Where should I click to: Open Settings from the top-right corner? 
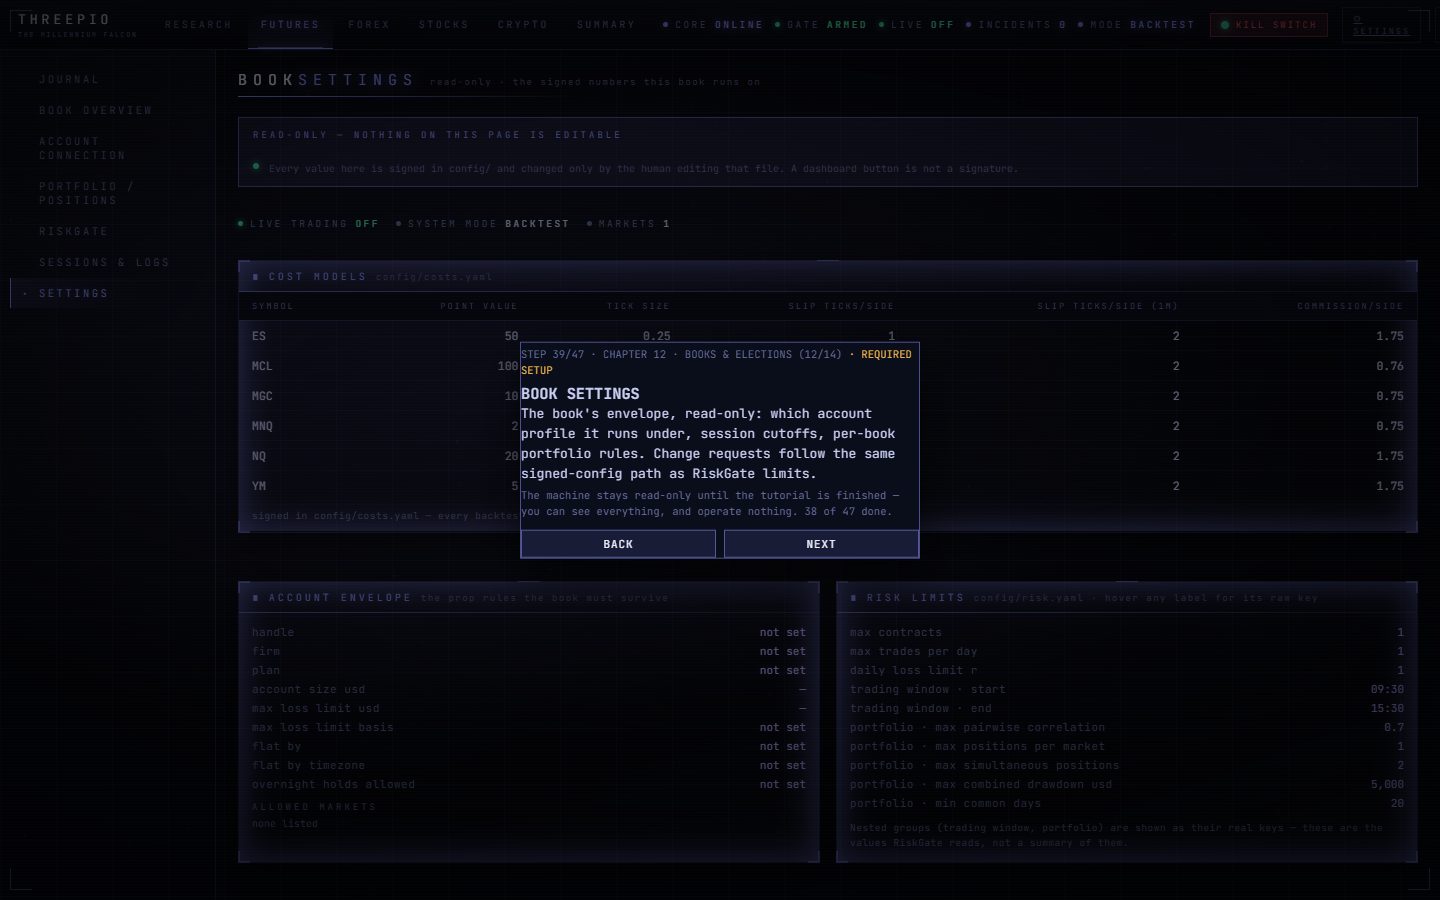click(1381, 25)
